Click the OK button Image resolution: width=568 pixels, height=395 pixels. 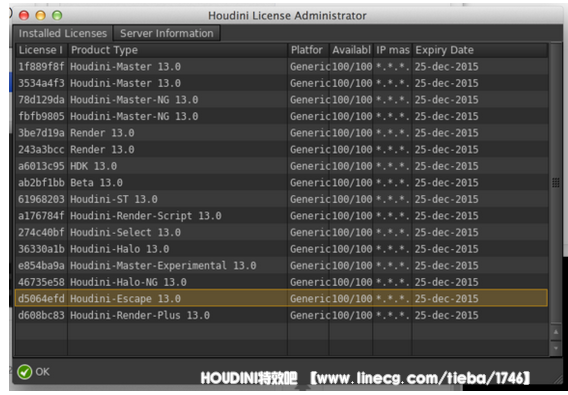[34, 371]
